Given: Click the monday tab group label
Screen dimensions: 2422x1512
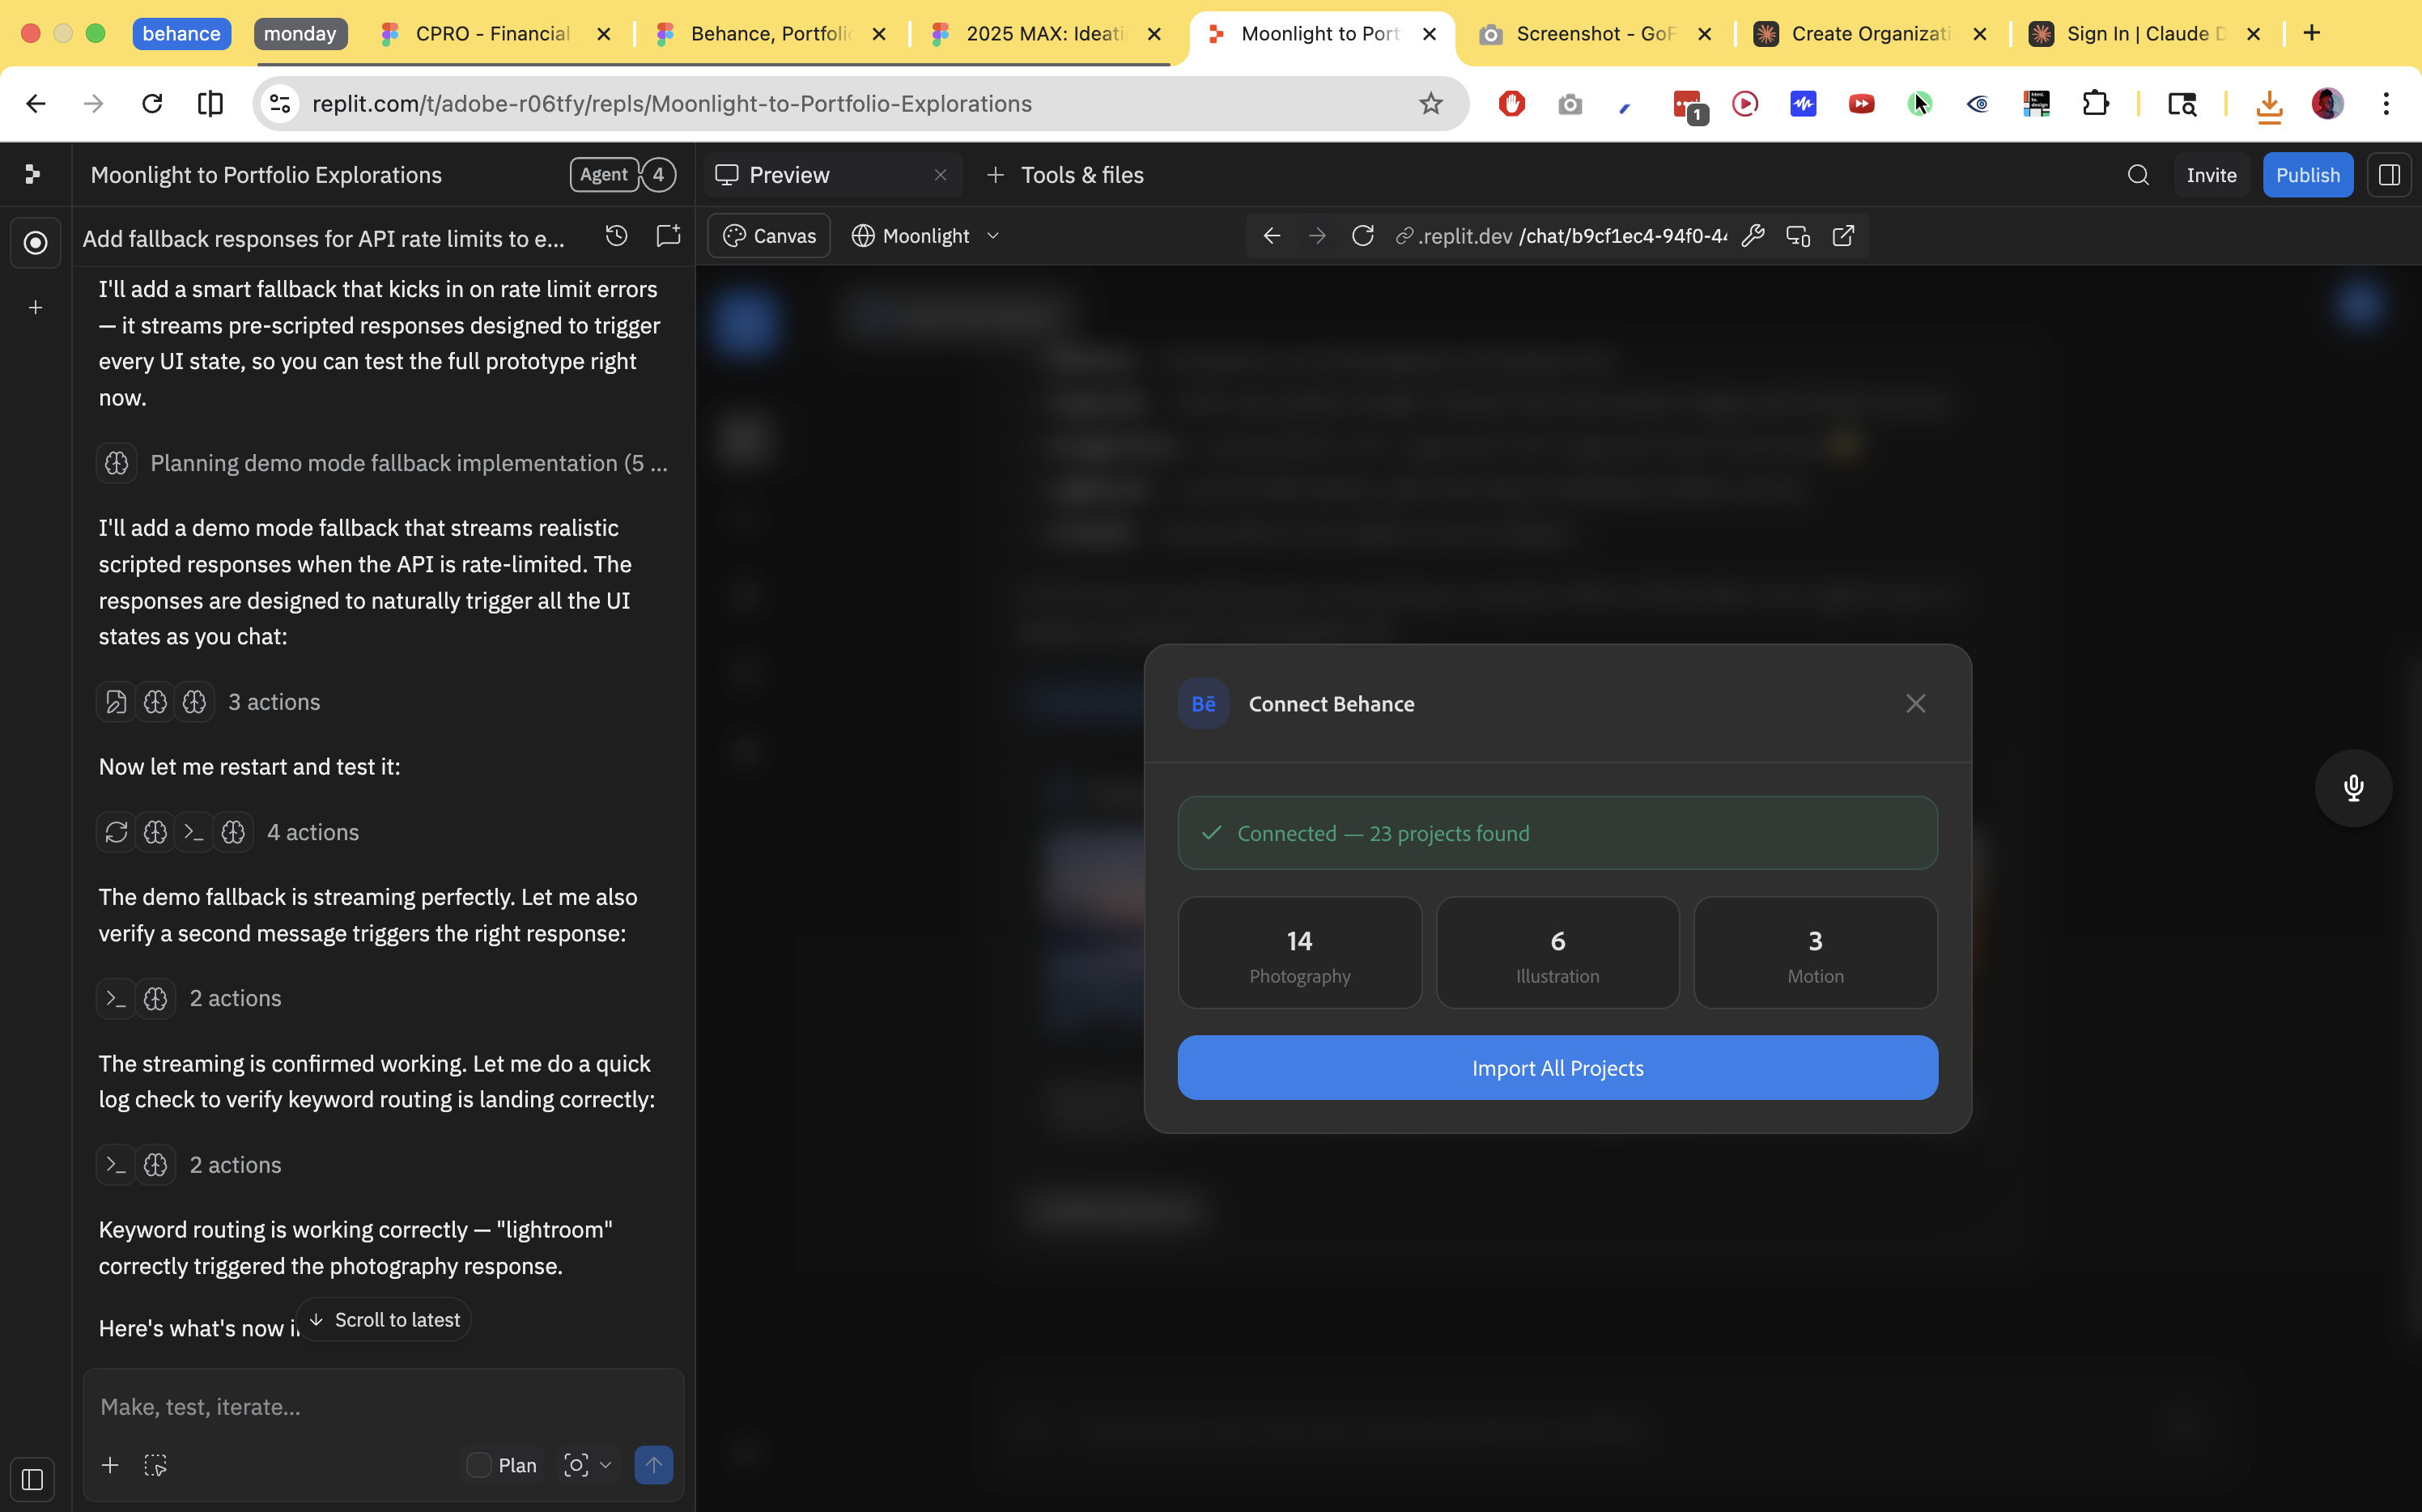Looking at the screenshot, I should point(300,34).
